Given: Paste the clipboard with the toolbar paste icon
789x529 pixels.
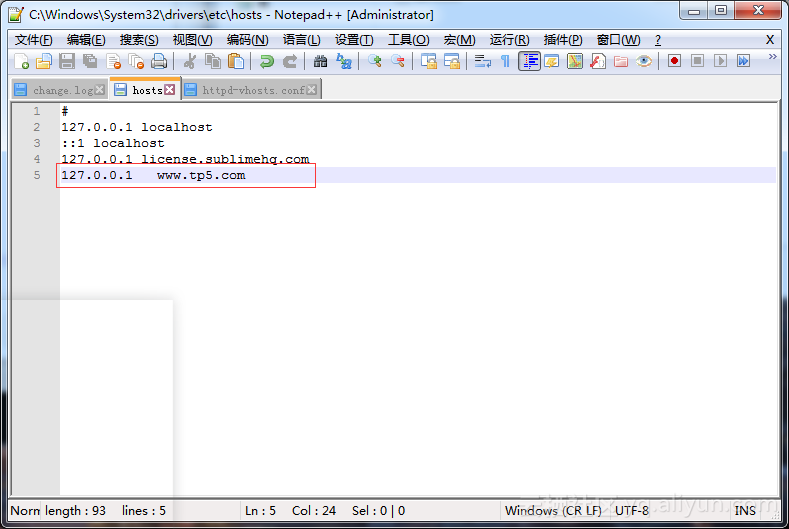Looking at the screenshot, I should pos(235,61).
